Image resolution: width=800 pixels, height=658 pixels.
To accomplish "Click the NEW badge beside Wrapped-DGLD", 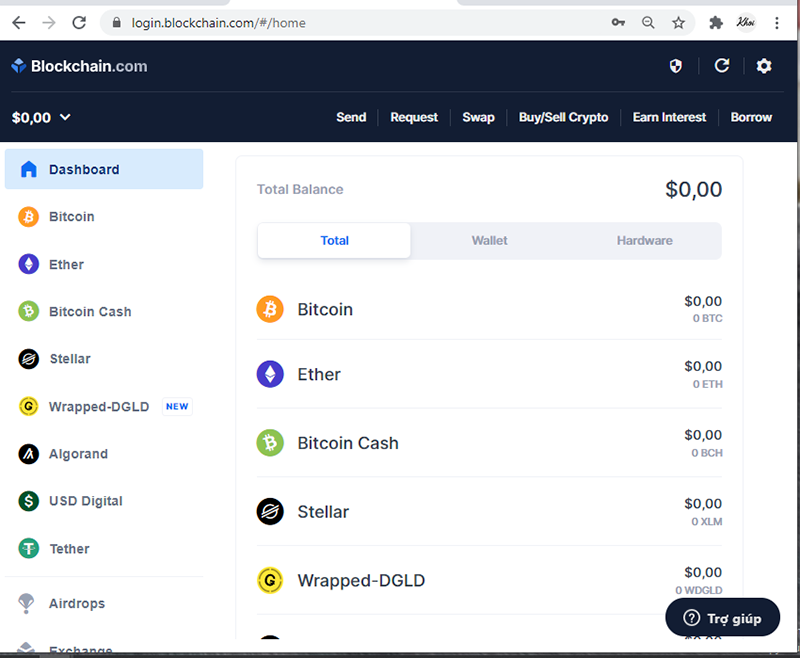I will click(x=177, y=407).
